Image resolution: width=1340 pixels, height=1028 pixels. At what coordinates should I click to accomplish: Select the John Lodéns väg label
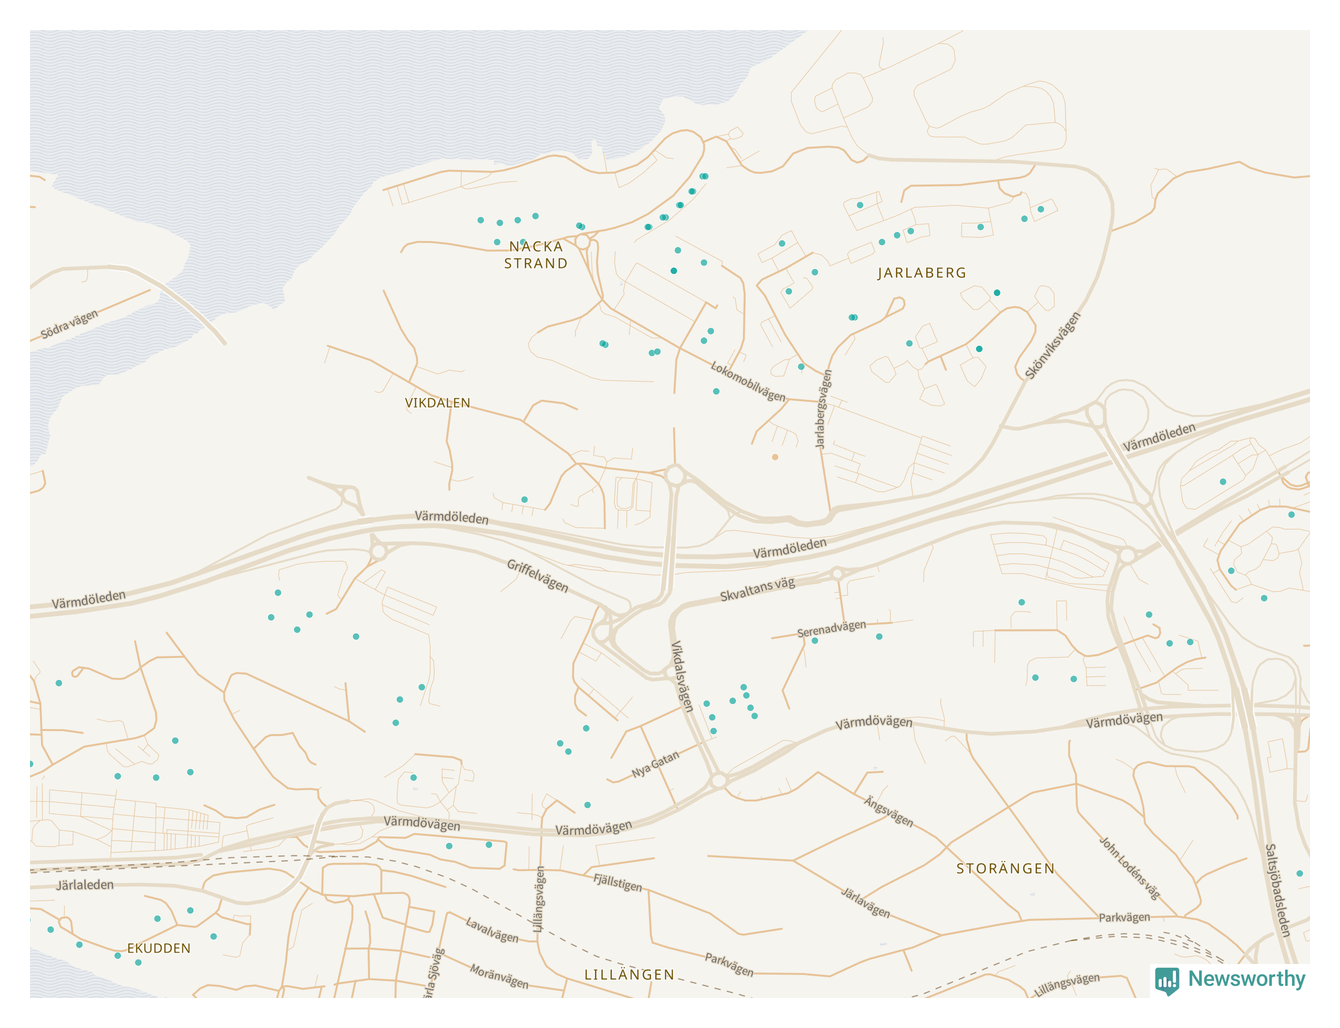[1130, 868]
